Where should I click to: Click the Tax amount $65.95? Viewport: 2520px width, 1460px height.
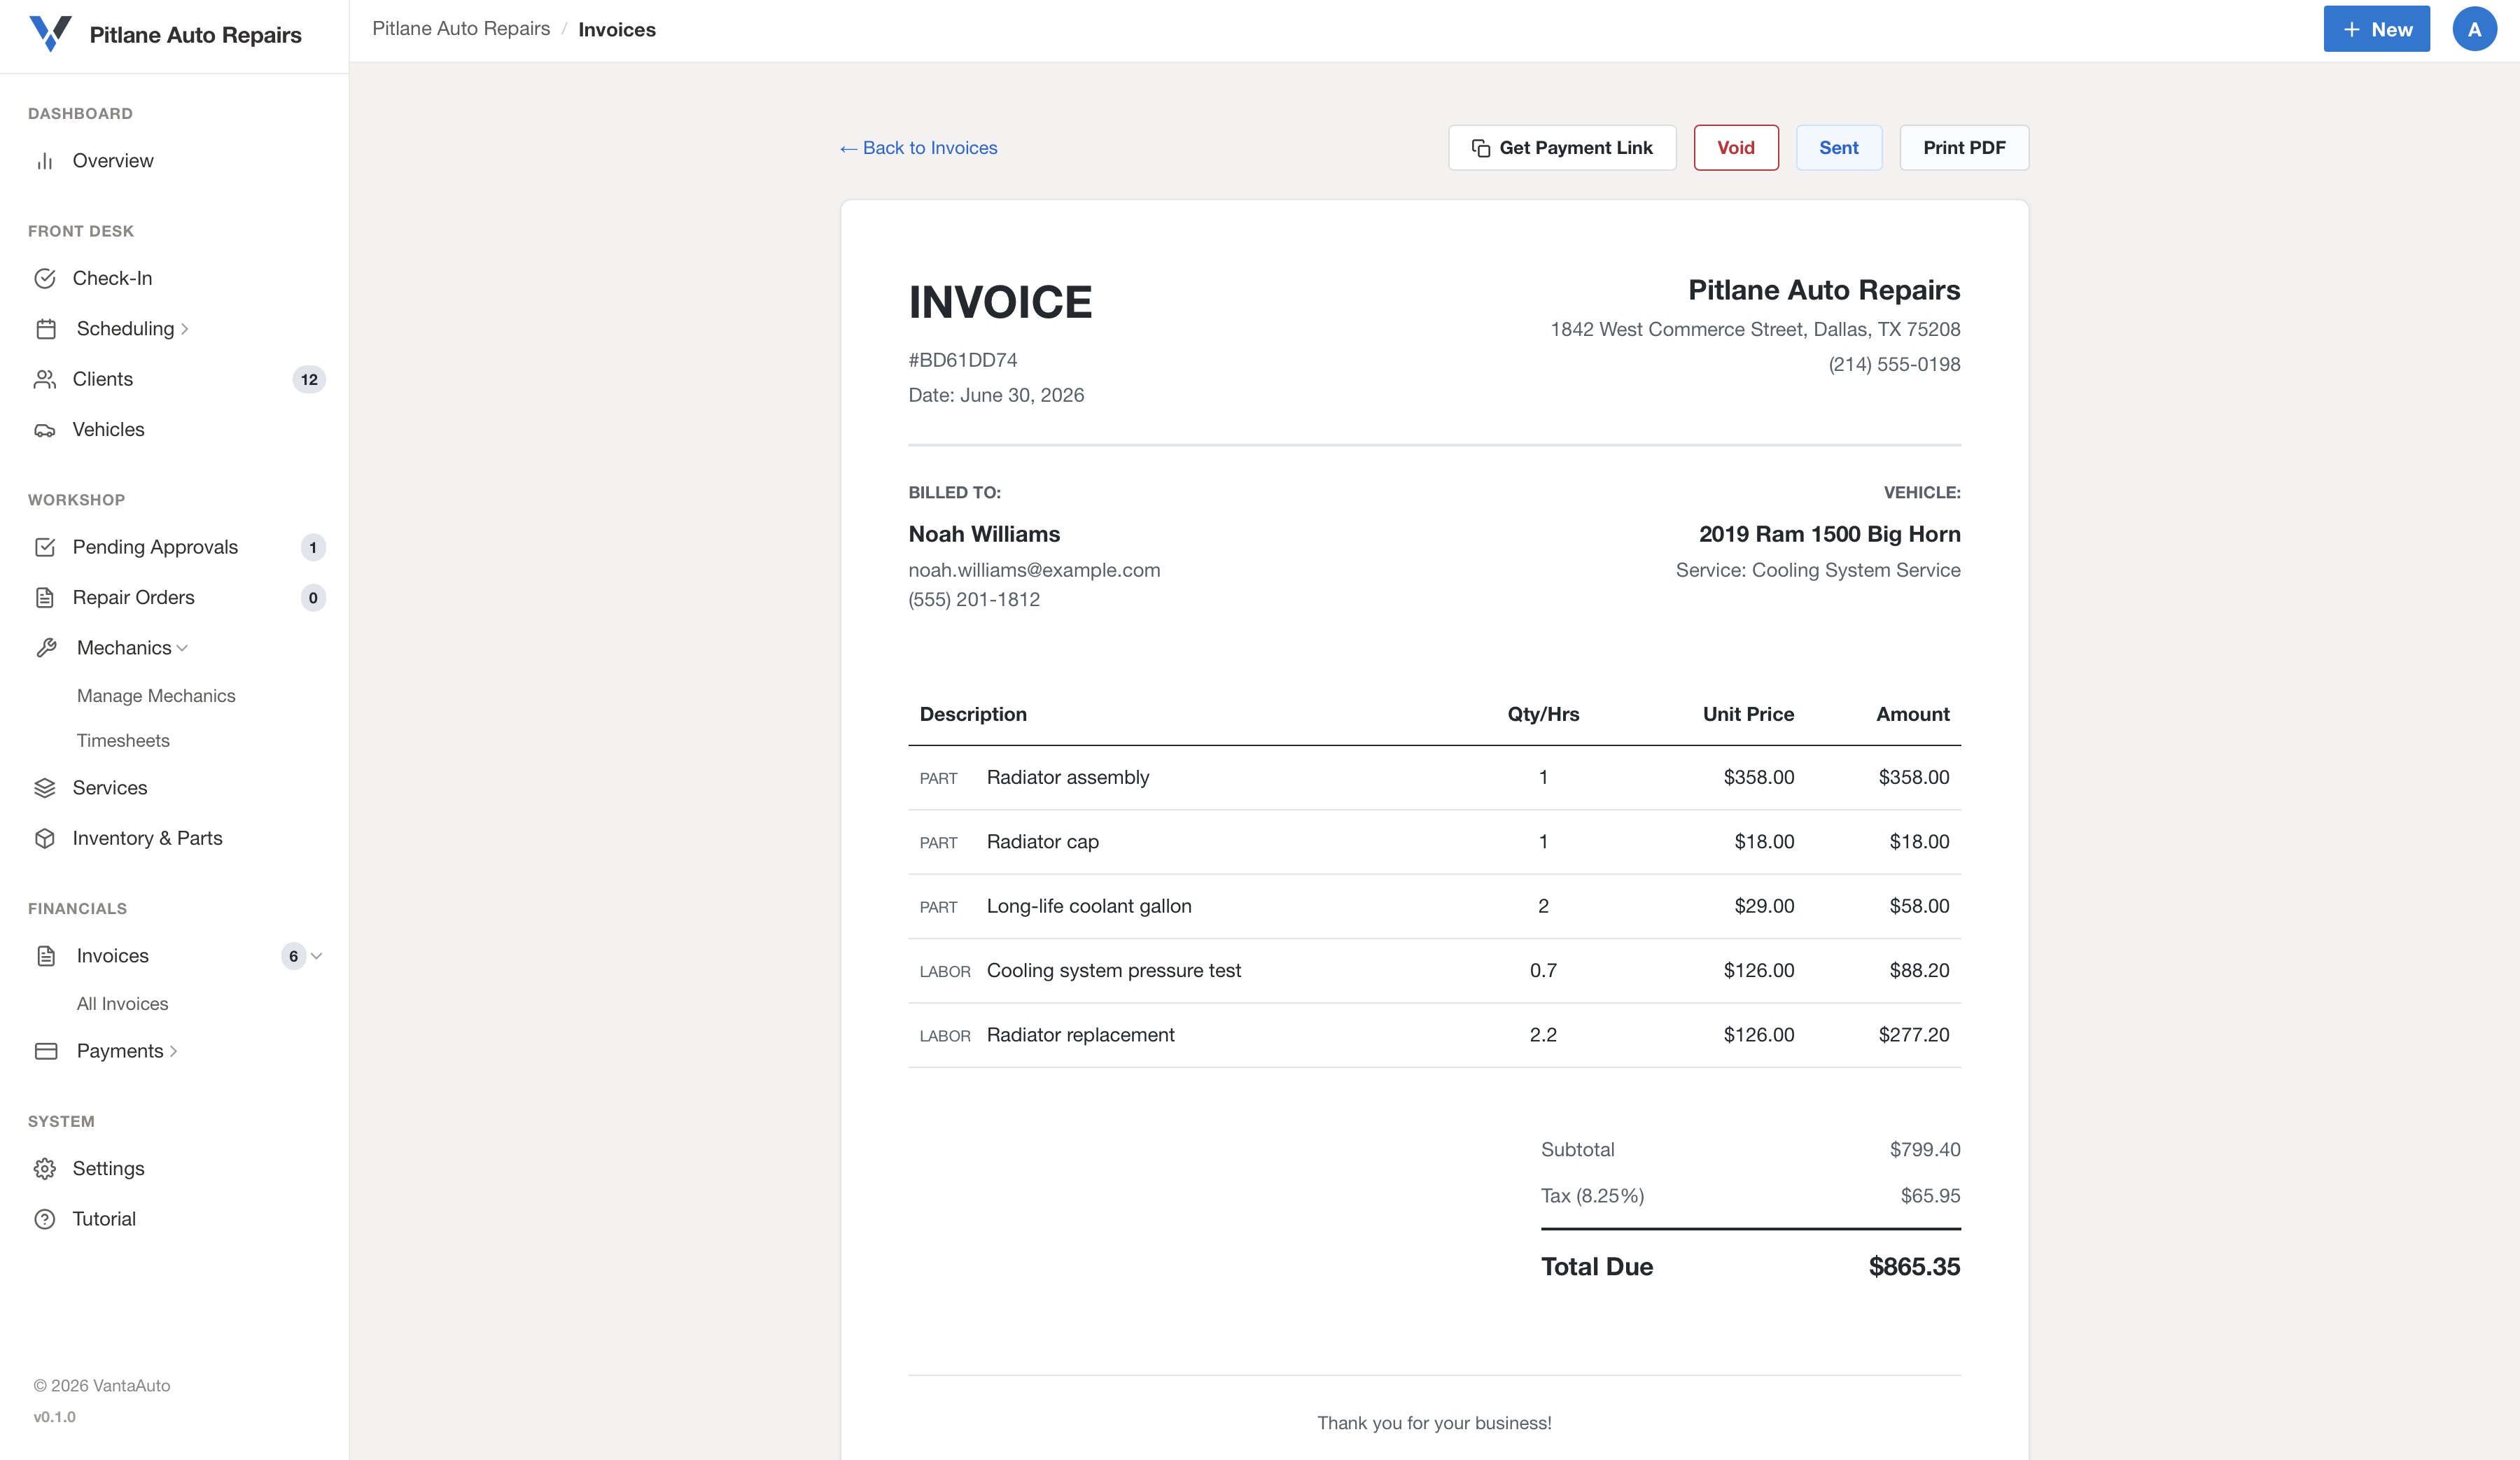point(1930,1196)
